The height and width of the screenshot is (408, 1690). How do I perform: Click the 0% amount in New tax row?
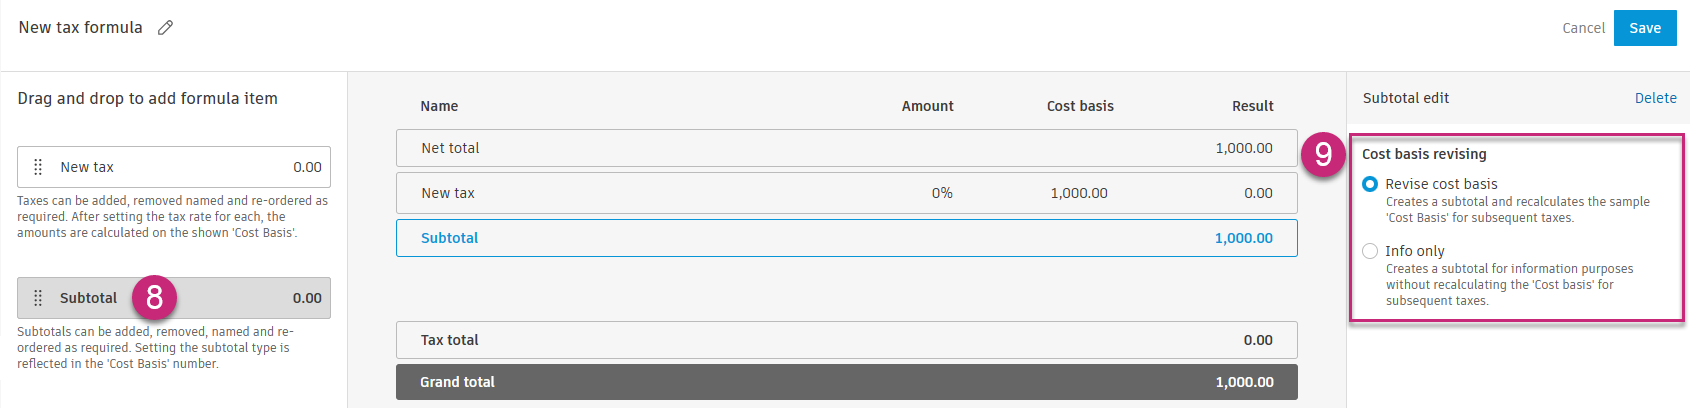(x=942, y=193)
